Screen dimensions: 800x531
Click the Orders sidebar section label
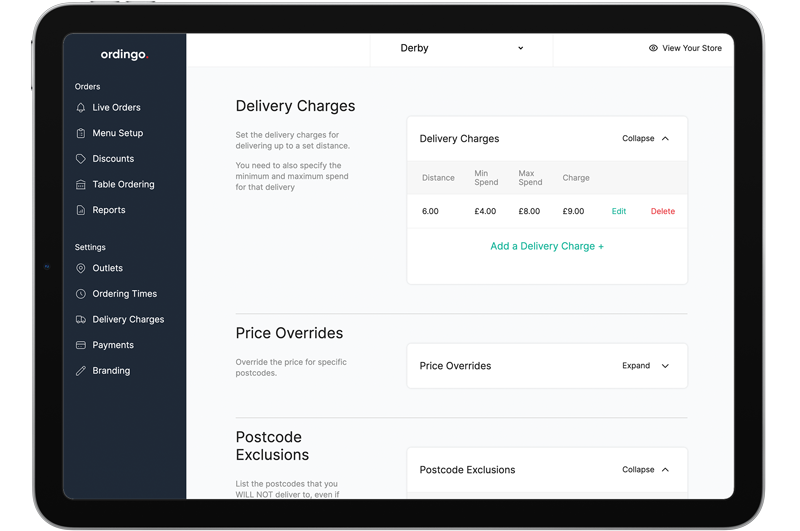pos(87,87)
